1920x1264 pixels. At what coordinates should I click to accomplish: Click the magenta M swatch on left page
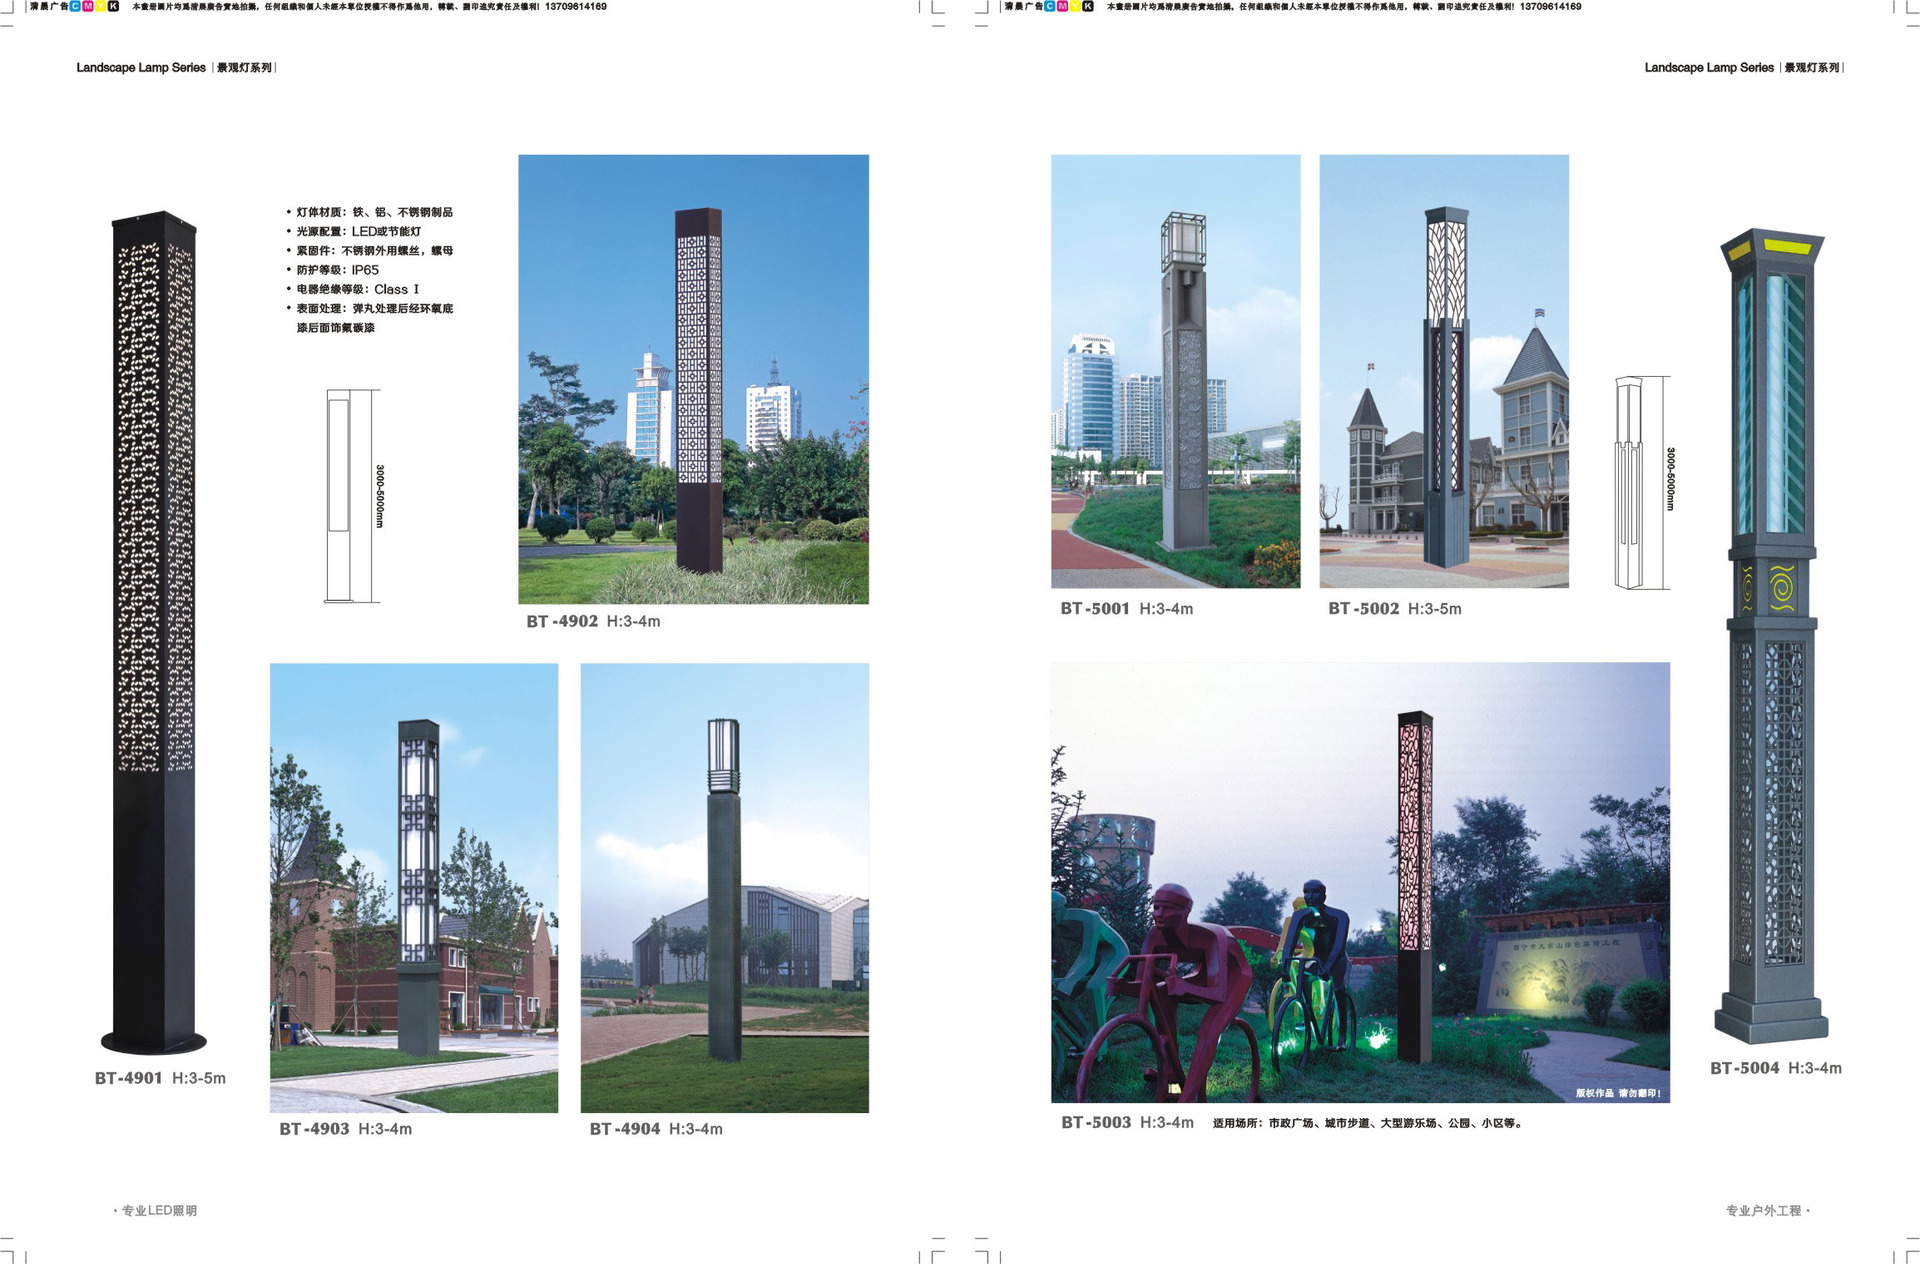pos(88,6)
